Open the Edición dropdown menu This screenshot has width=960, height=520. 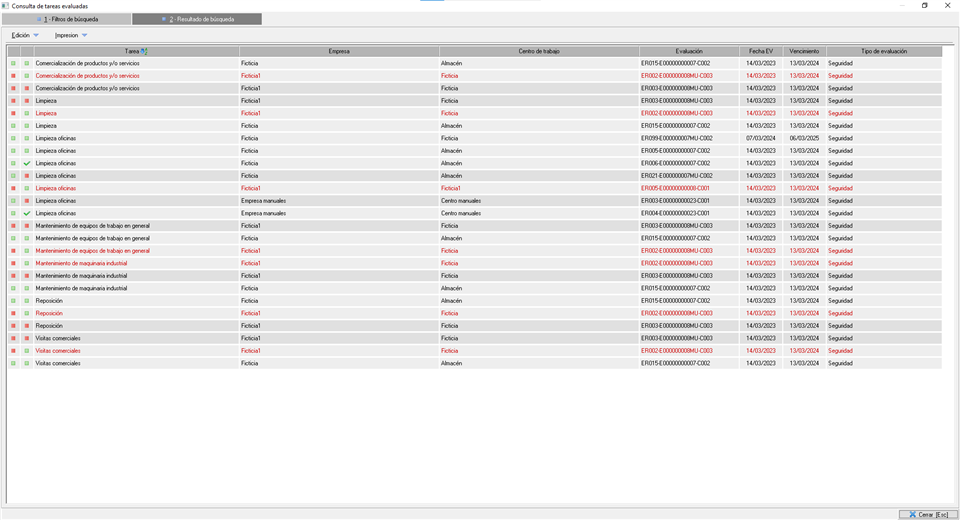[x=25, y=35]
